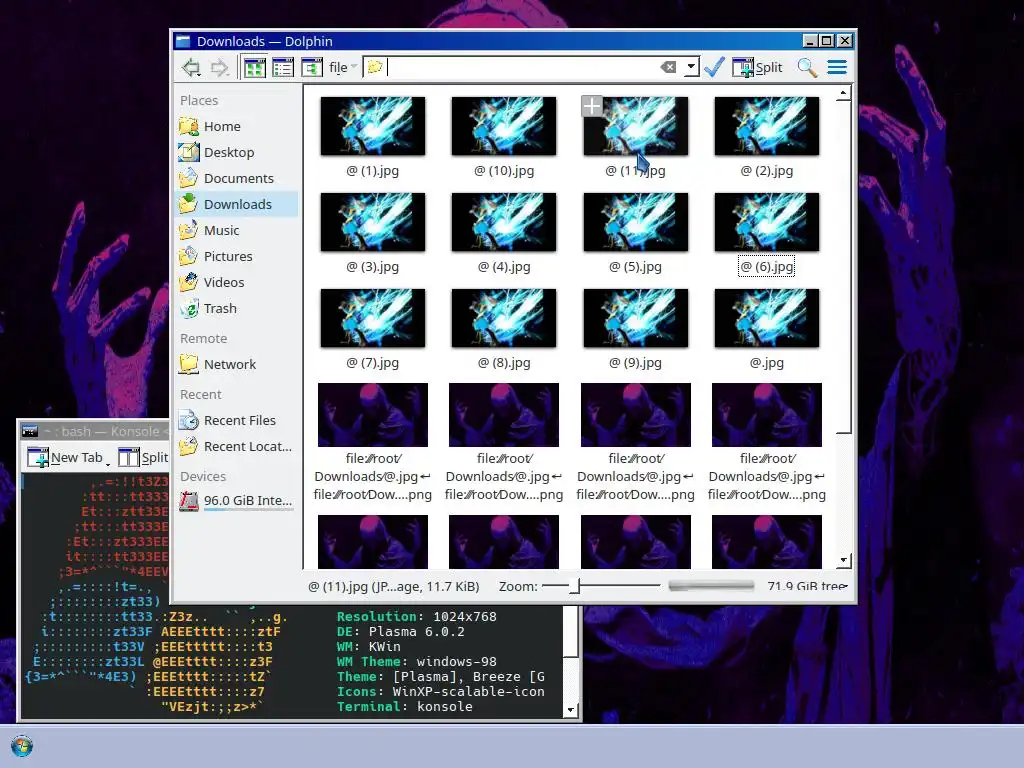This screenshot has height=768, width=1024.
Task: Select thumbnail @ (3).jpg
Action: pyautogui.click(x=372, y=222)
